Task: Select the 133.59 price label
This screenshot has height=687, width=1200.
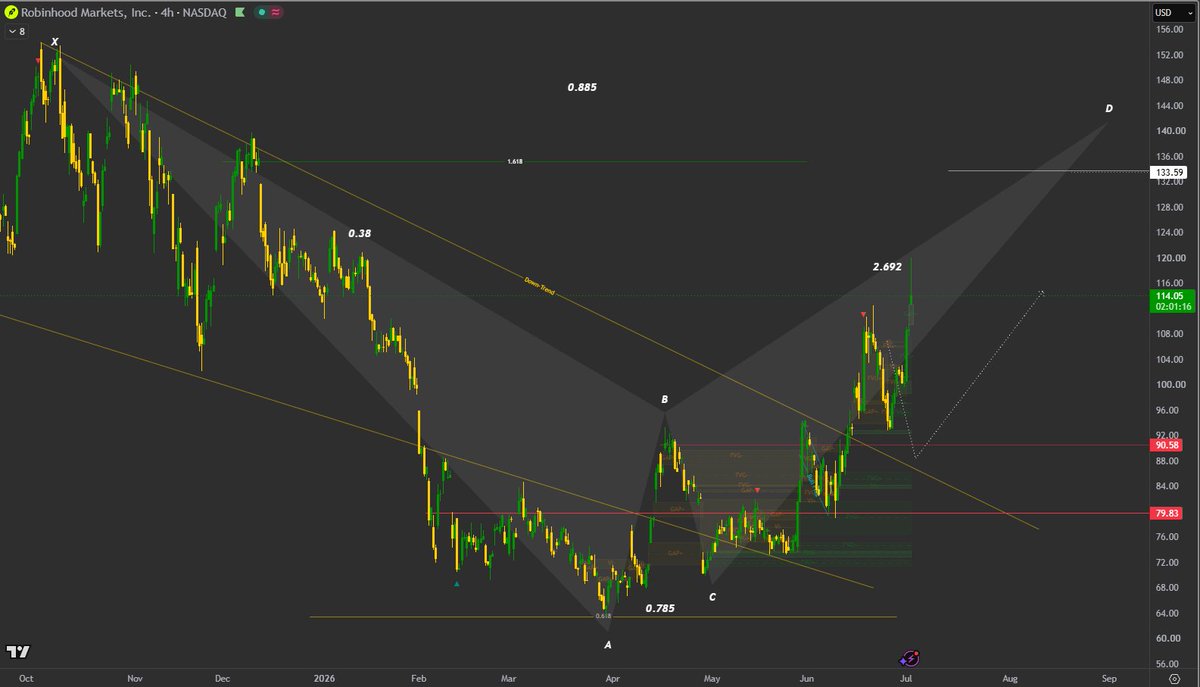Action: point(1169,172)
